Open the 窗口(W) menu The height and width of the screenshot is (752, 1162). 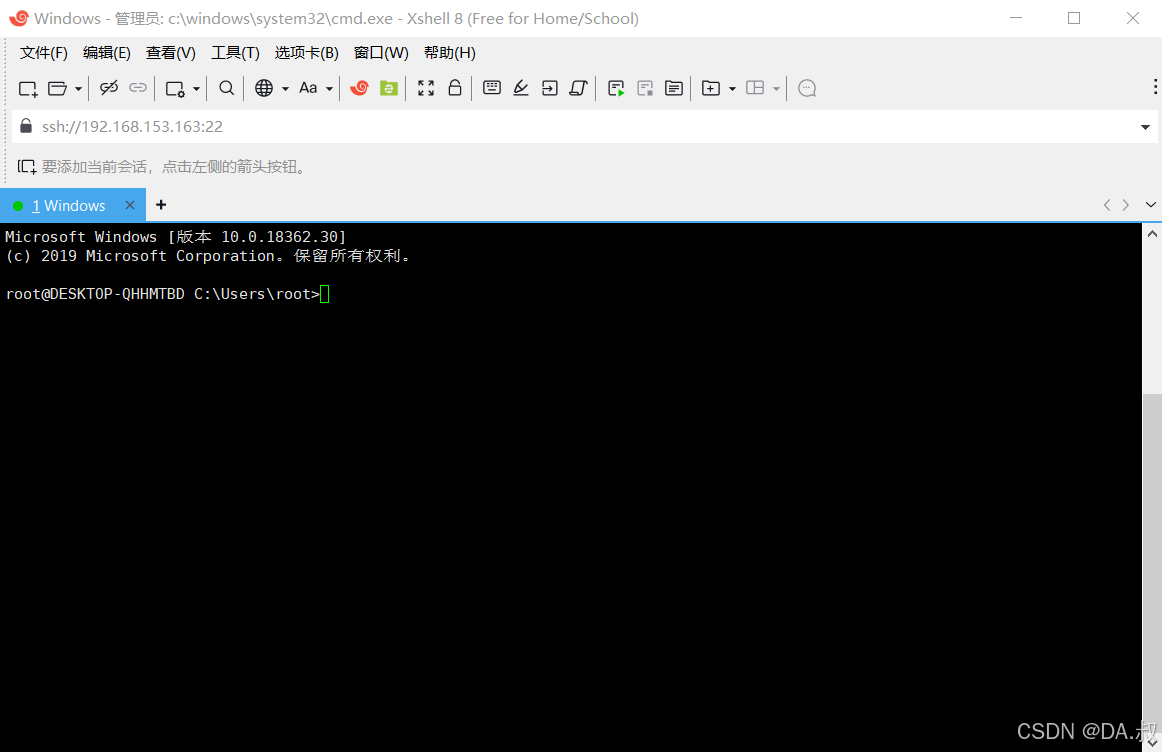381,52
